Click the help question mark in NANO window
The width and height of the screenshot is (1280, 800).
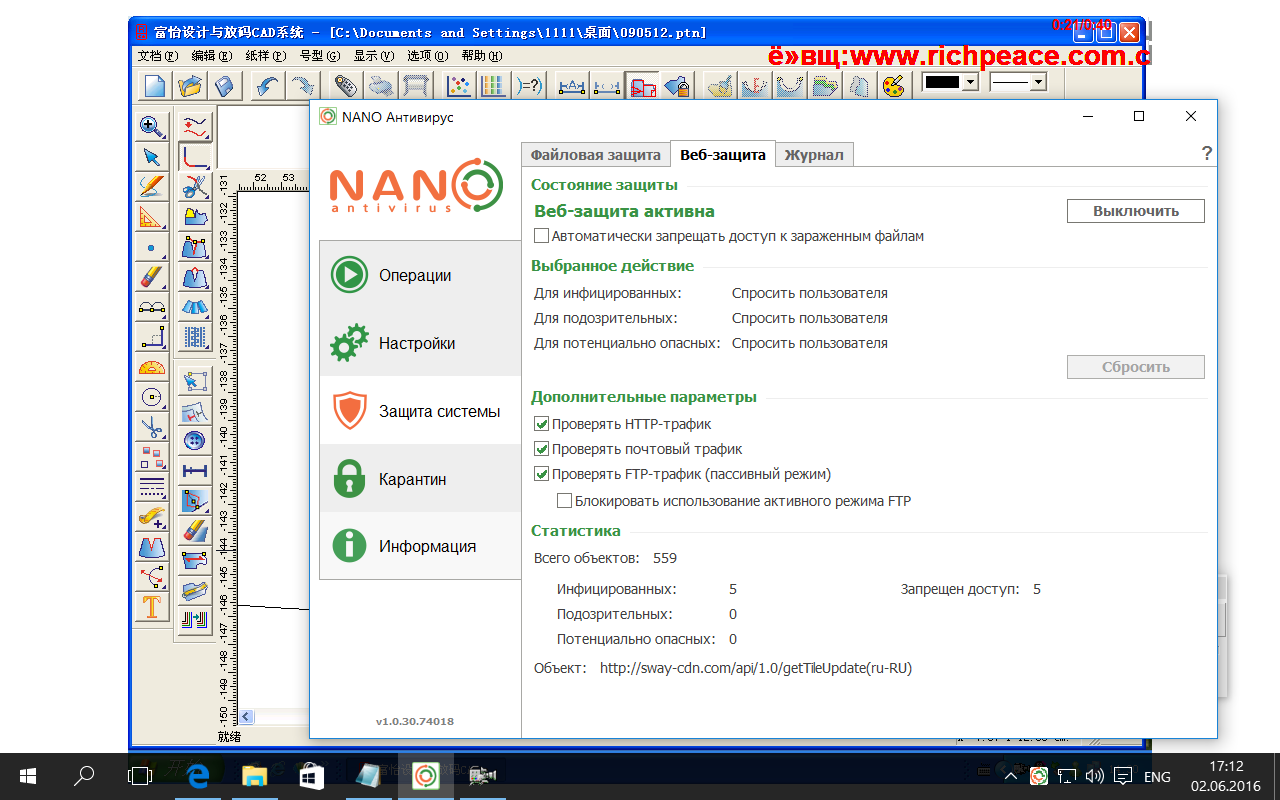(x=1206, y=154)
